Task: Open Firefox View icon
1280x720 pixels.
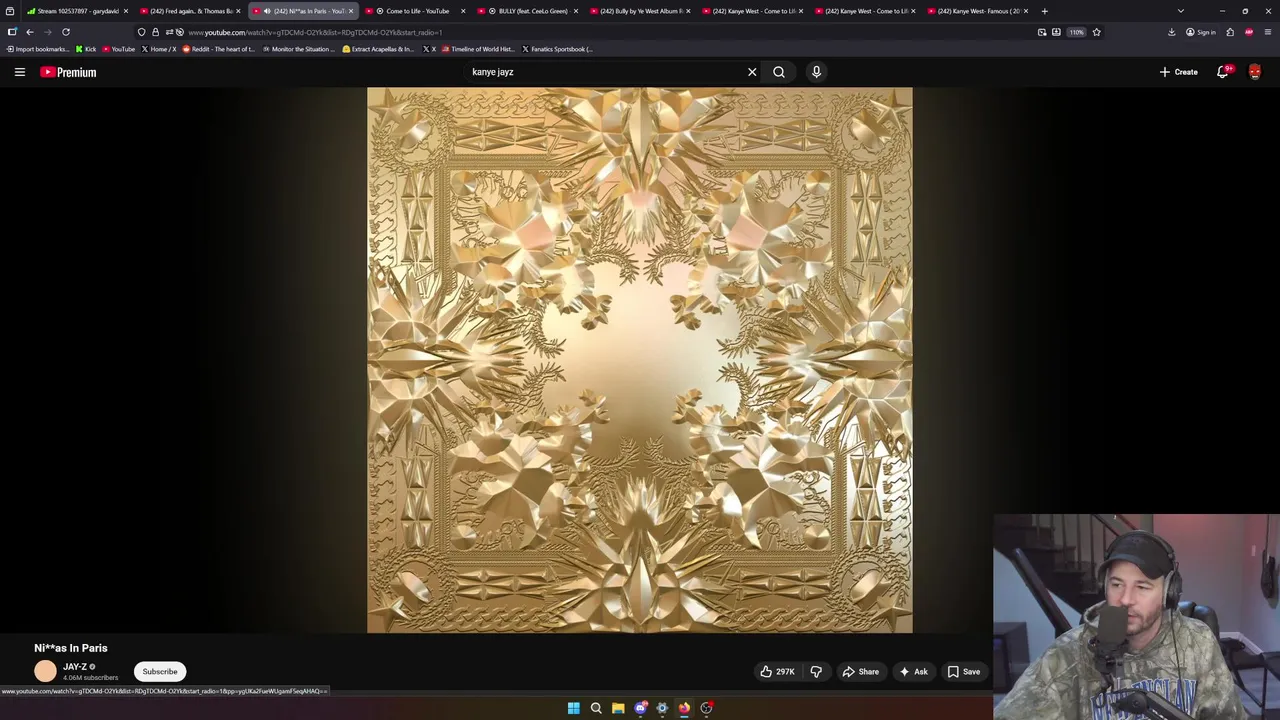Action: 9,11
